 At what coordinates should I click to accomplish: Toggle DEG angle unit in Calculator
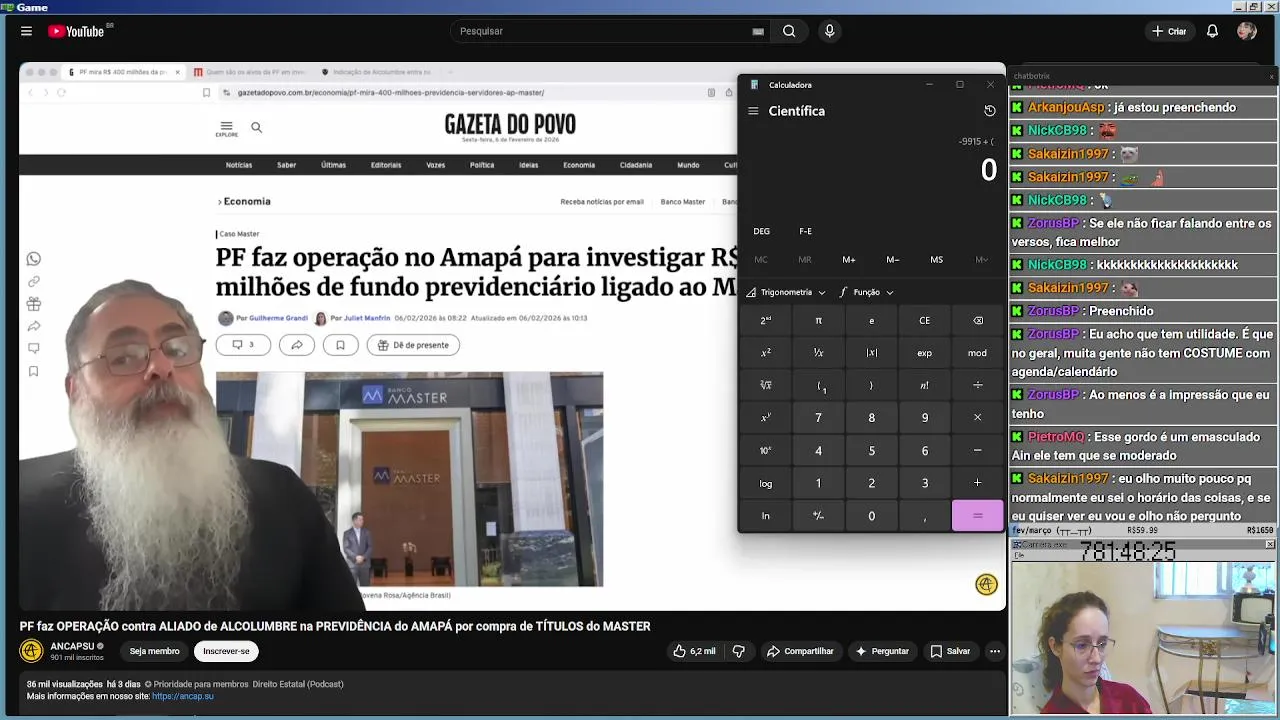(761, 231)
